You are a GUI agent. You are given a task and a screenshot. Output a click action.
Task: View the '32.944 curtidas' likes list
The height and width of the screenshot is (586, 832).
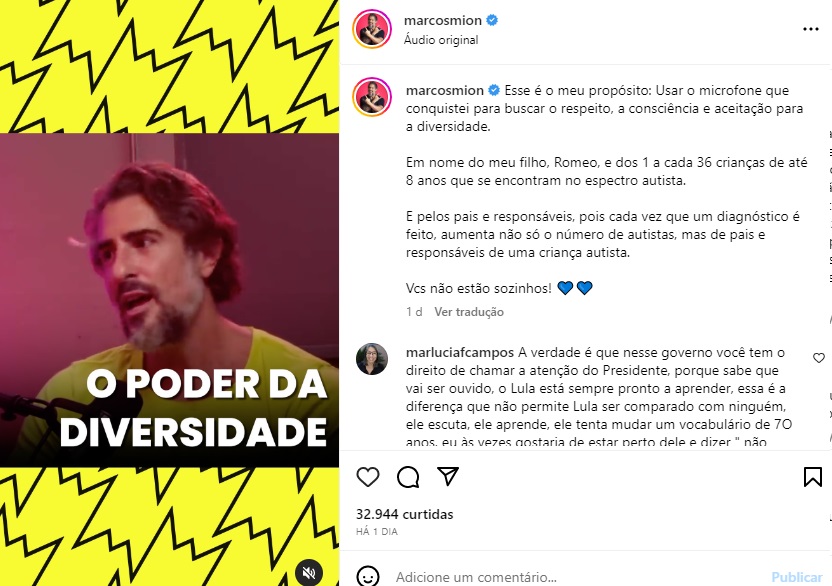(404, 514)
